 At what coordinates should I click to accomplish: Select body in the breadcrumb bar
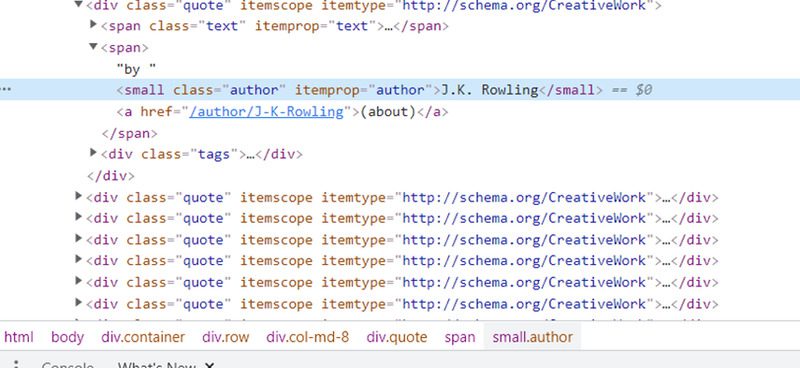(x=67, y=337)
